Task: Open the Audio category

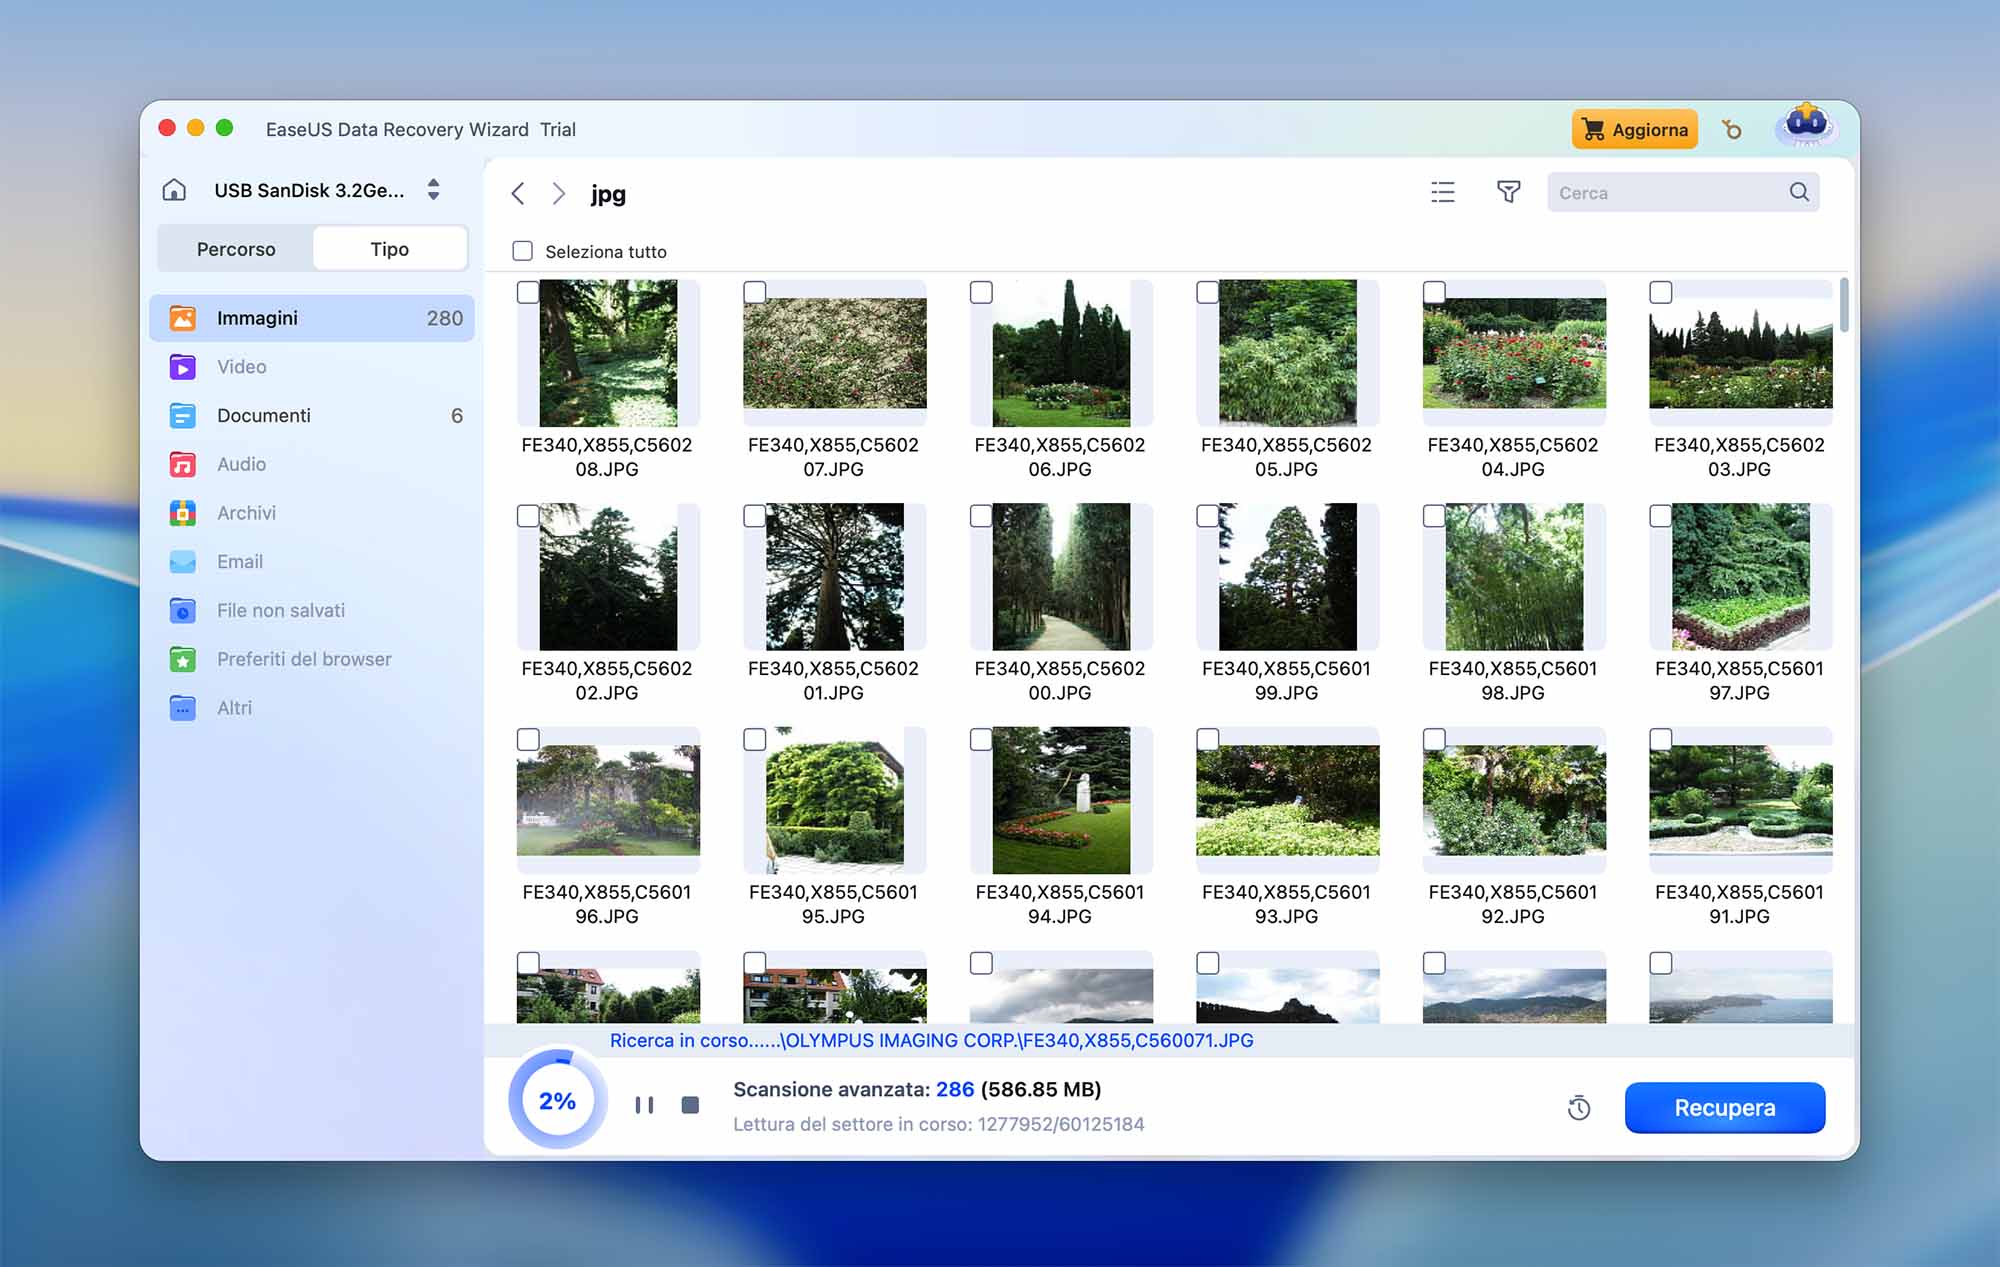Action: [241, 464]
